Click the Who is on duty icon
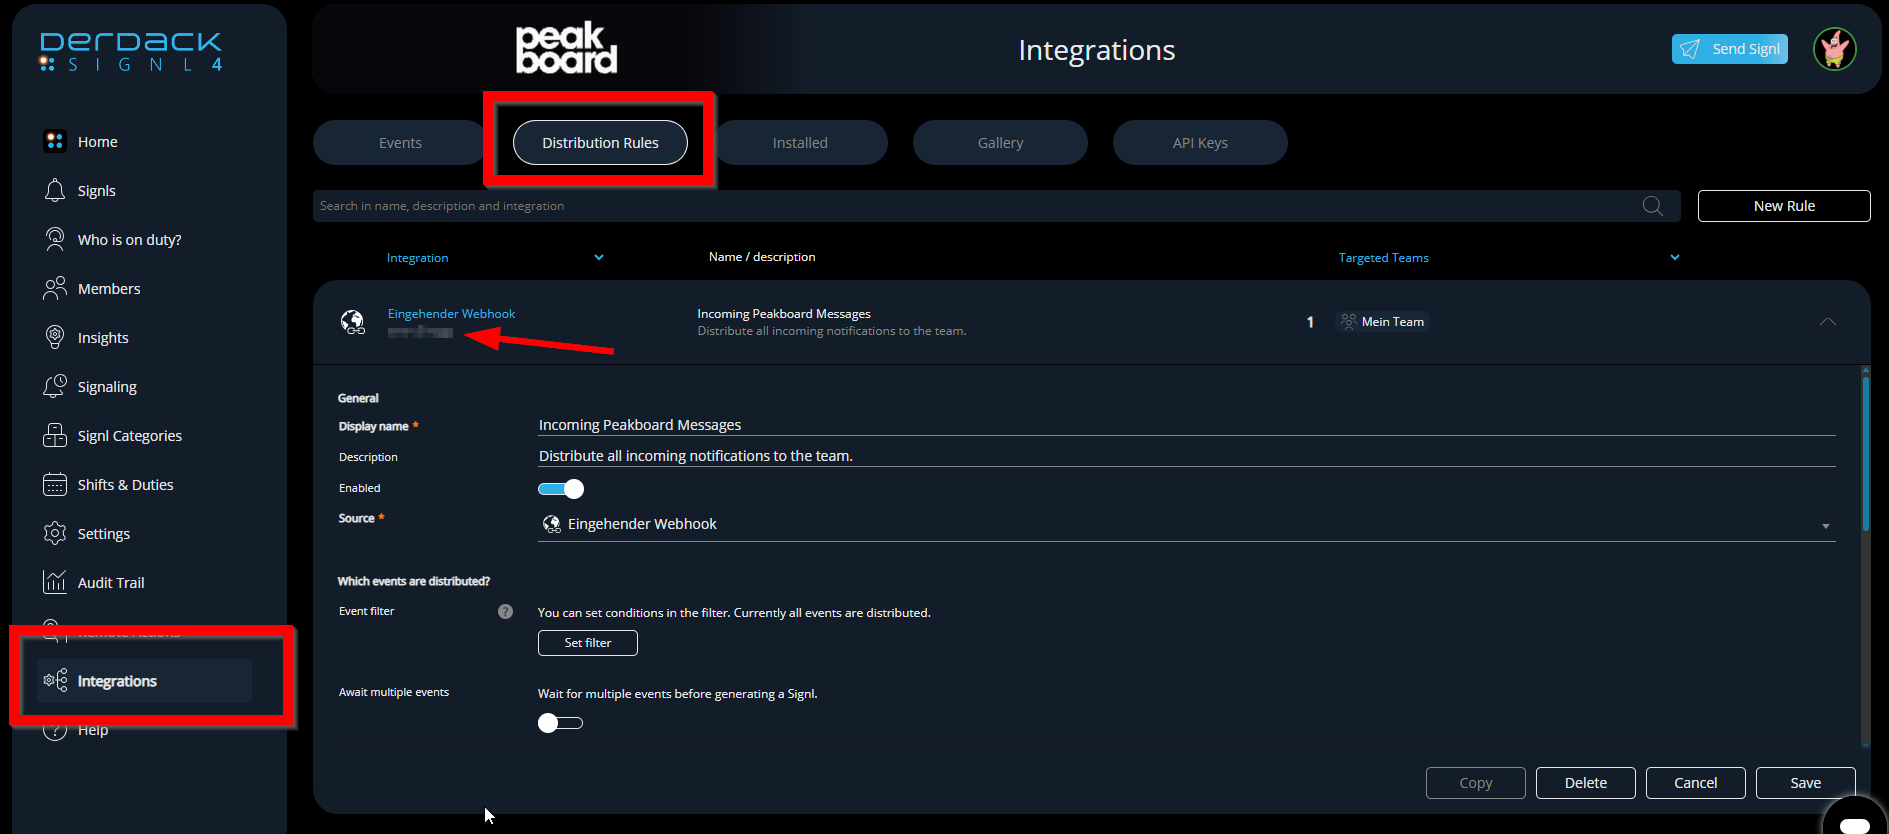Screen dimensions: 1889x834 [x=55, y=239]
